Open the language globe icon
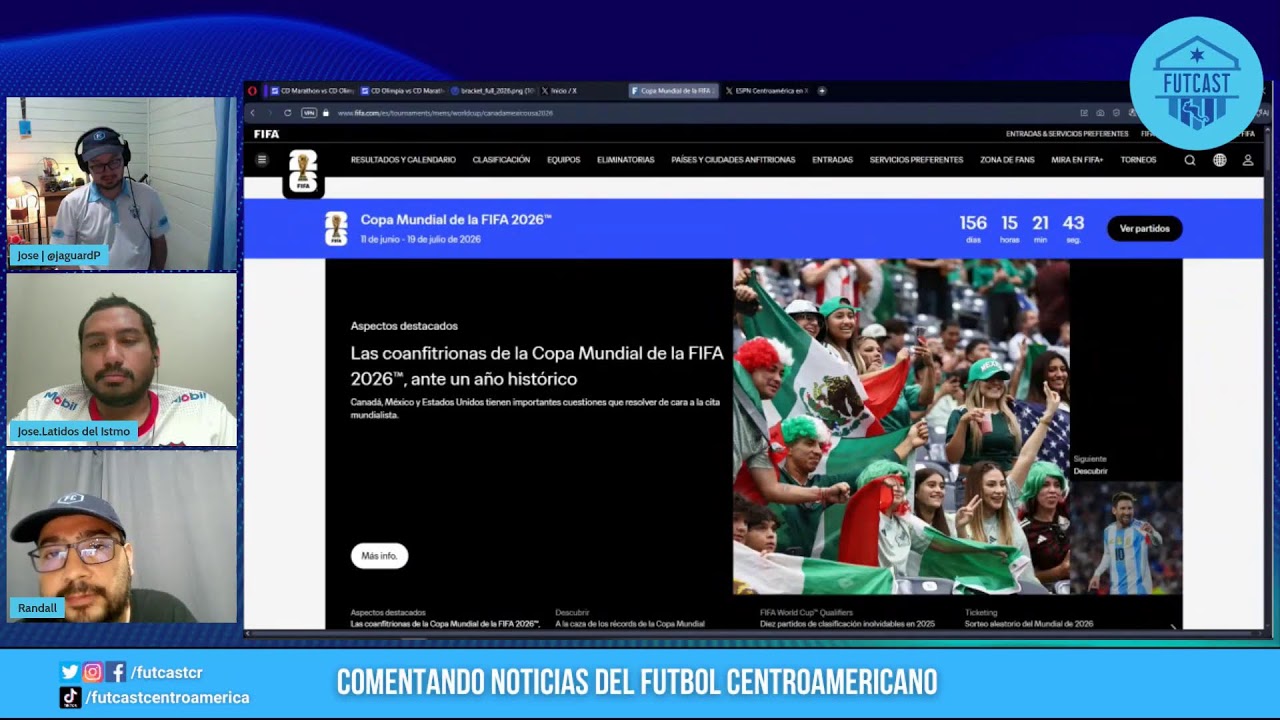This screenshot has height=720, width=1280. 1219,160
